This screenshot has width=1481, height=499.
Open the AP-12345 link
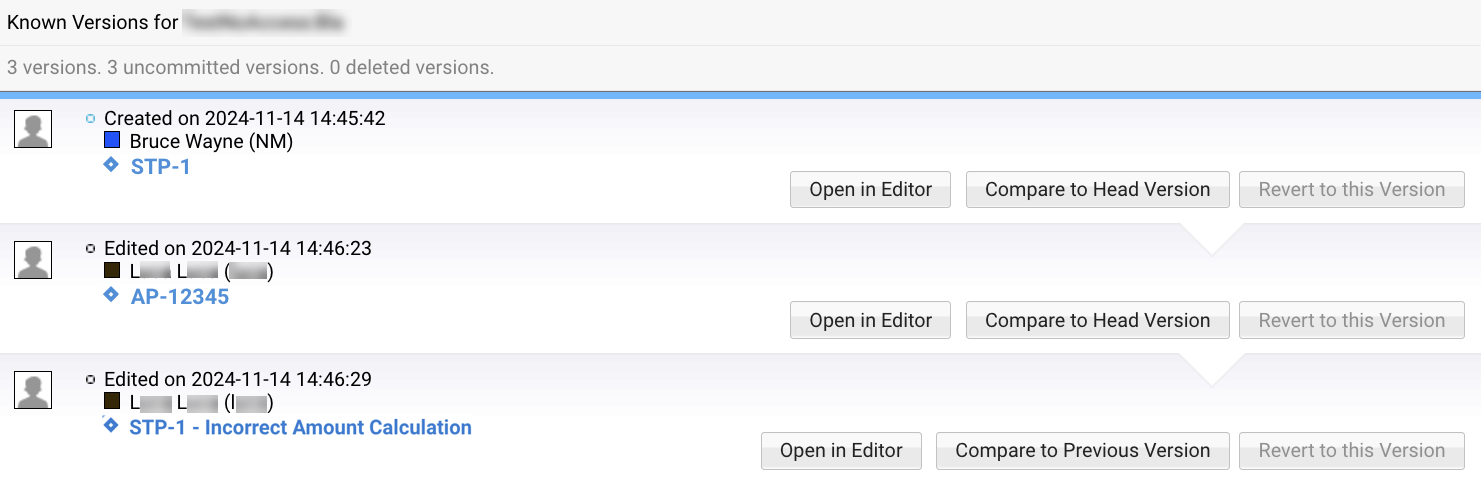click(x=180, y=297)
